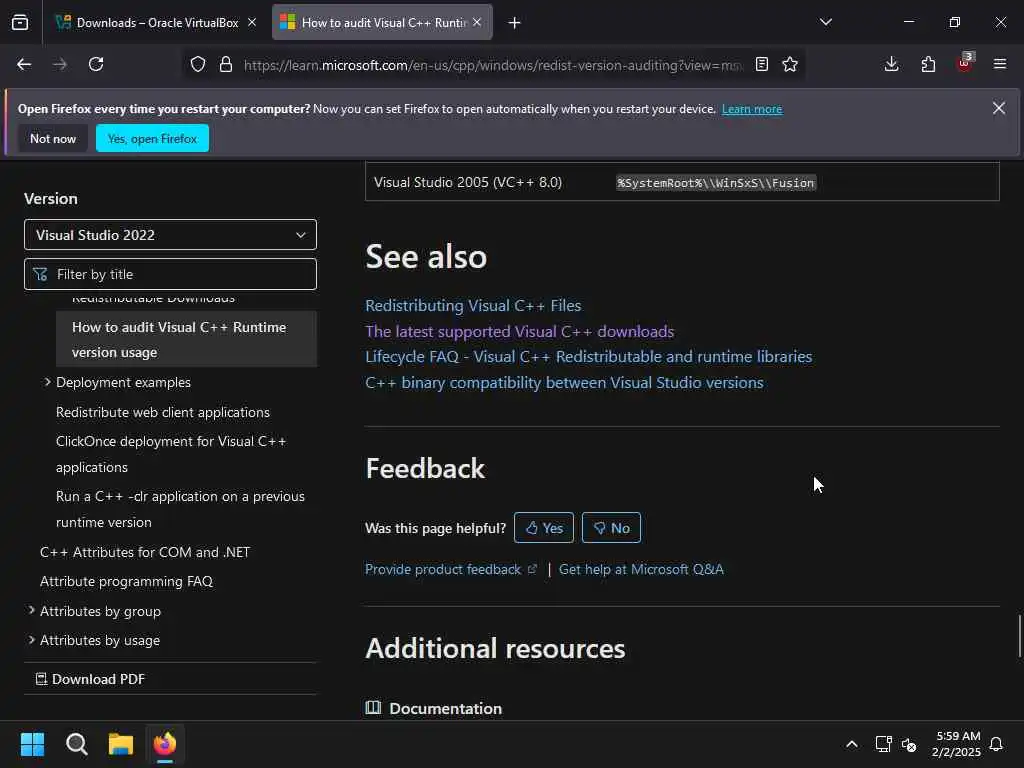Image resolution: width=1024 pixels, height=768 pixels.
Task: Open a new tab
Action: (515, 23)
